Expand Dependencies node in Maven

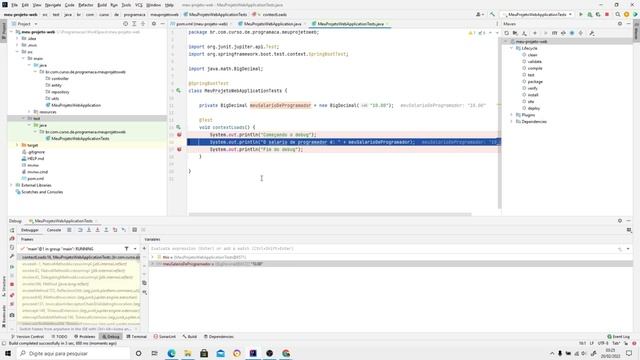click(511, 122)
